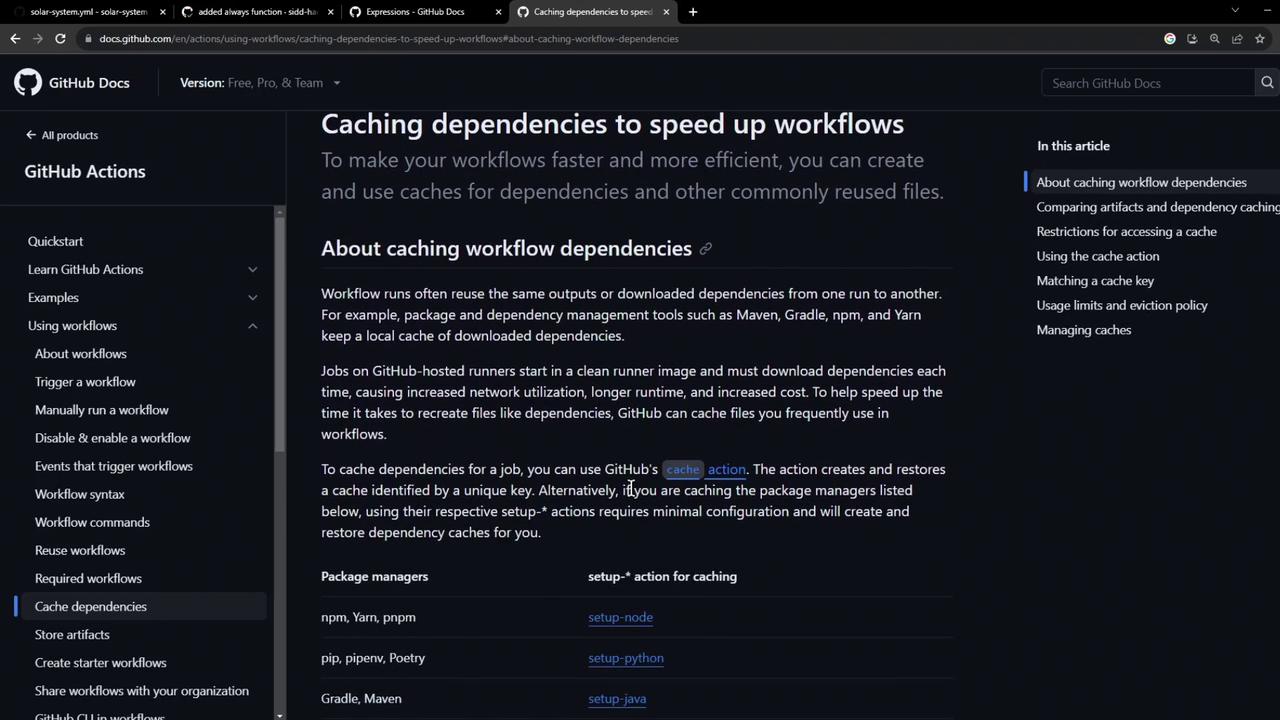1280x720 pixels.
Task: Close the Caching dependencies tab
Action: point(666,12)
